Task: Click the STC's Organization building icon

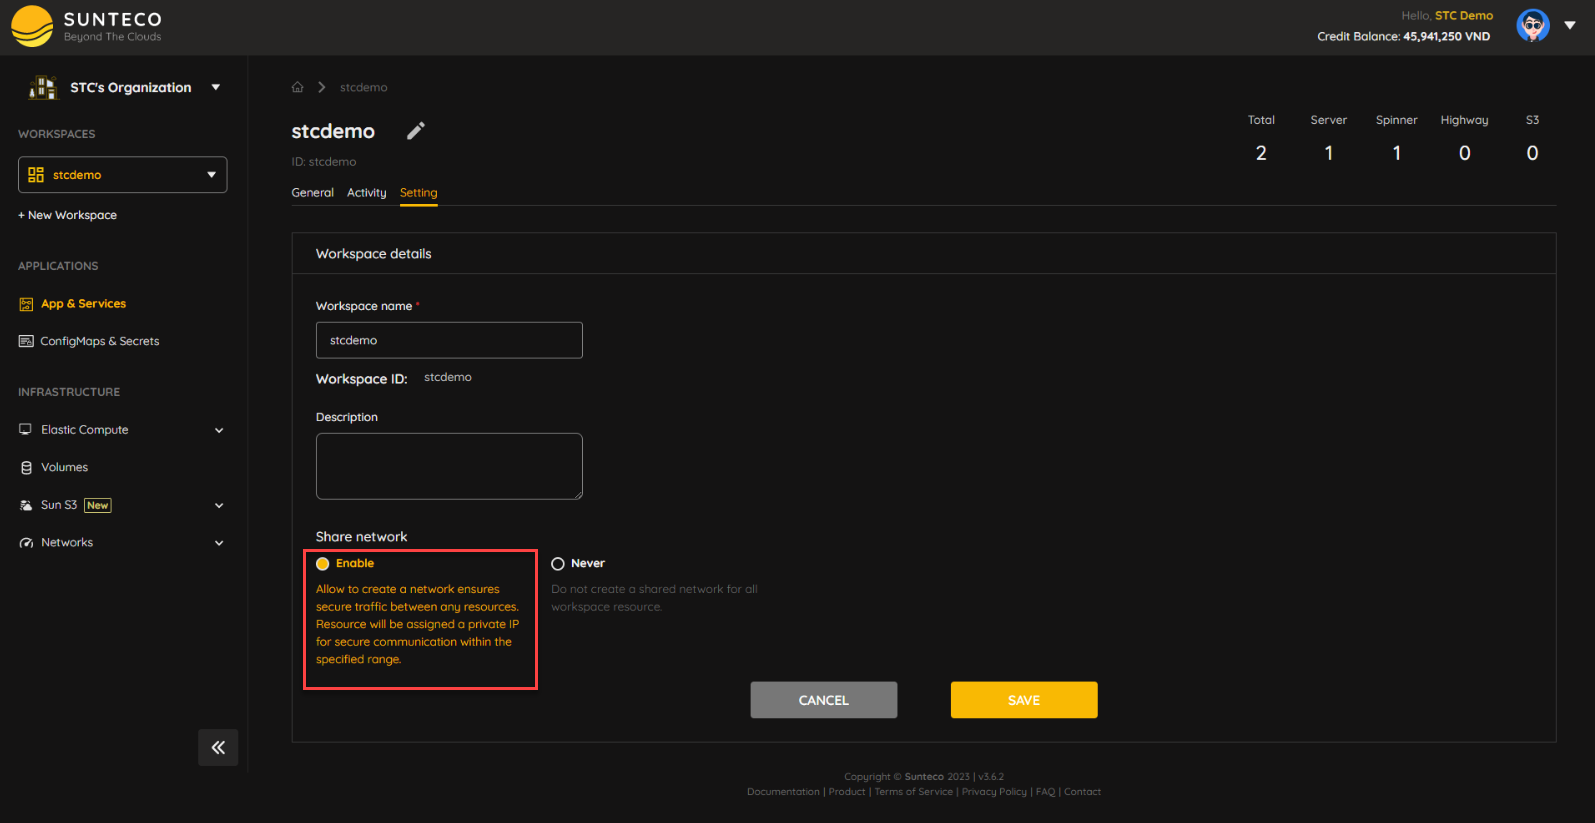Action: pyautogui.click(x=43, y=88)
